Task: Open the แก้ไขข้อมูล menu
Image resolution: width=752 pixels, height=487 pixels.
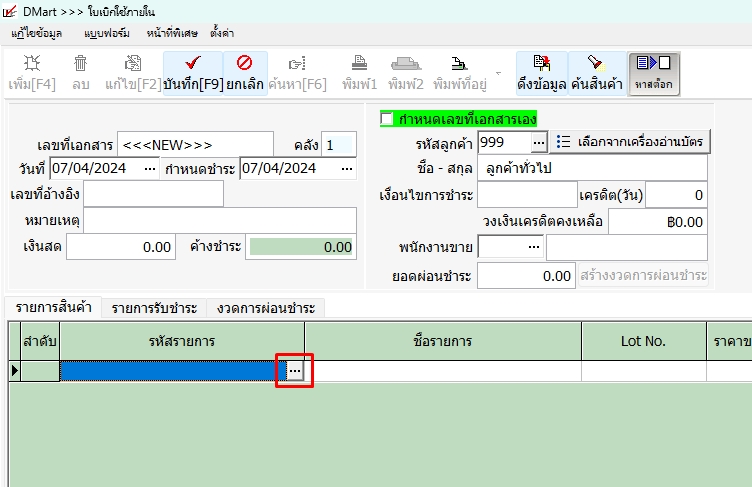Action: click(x=36, y=33)
